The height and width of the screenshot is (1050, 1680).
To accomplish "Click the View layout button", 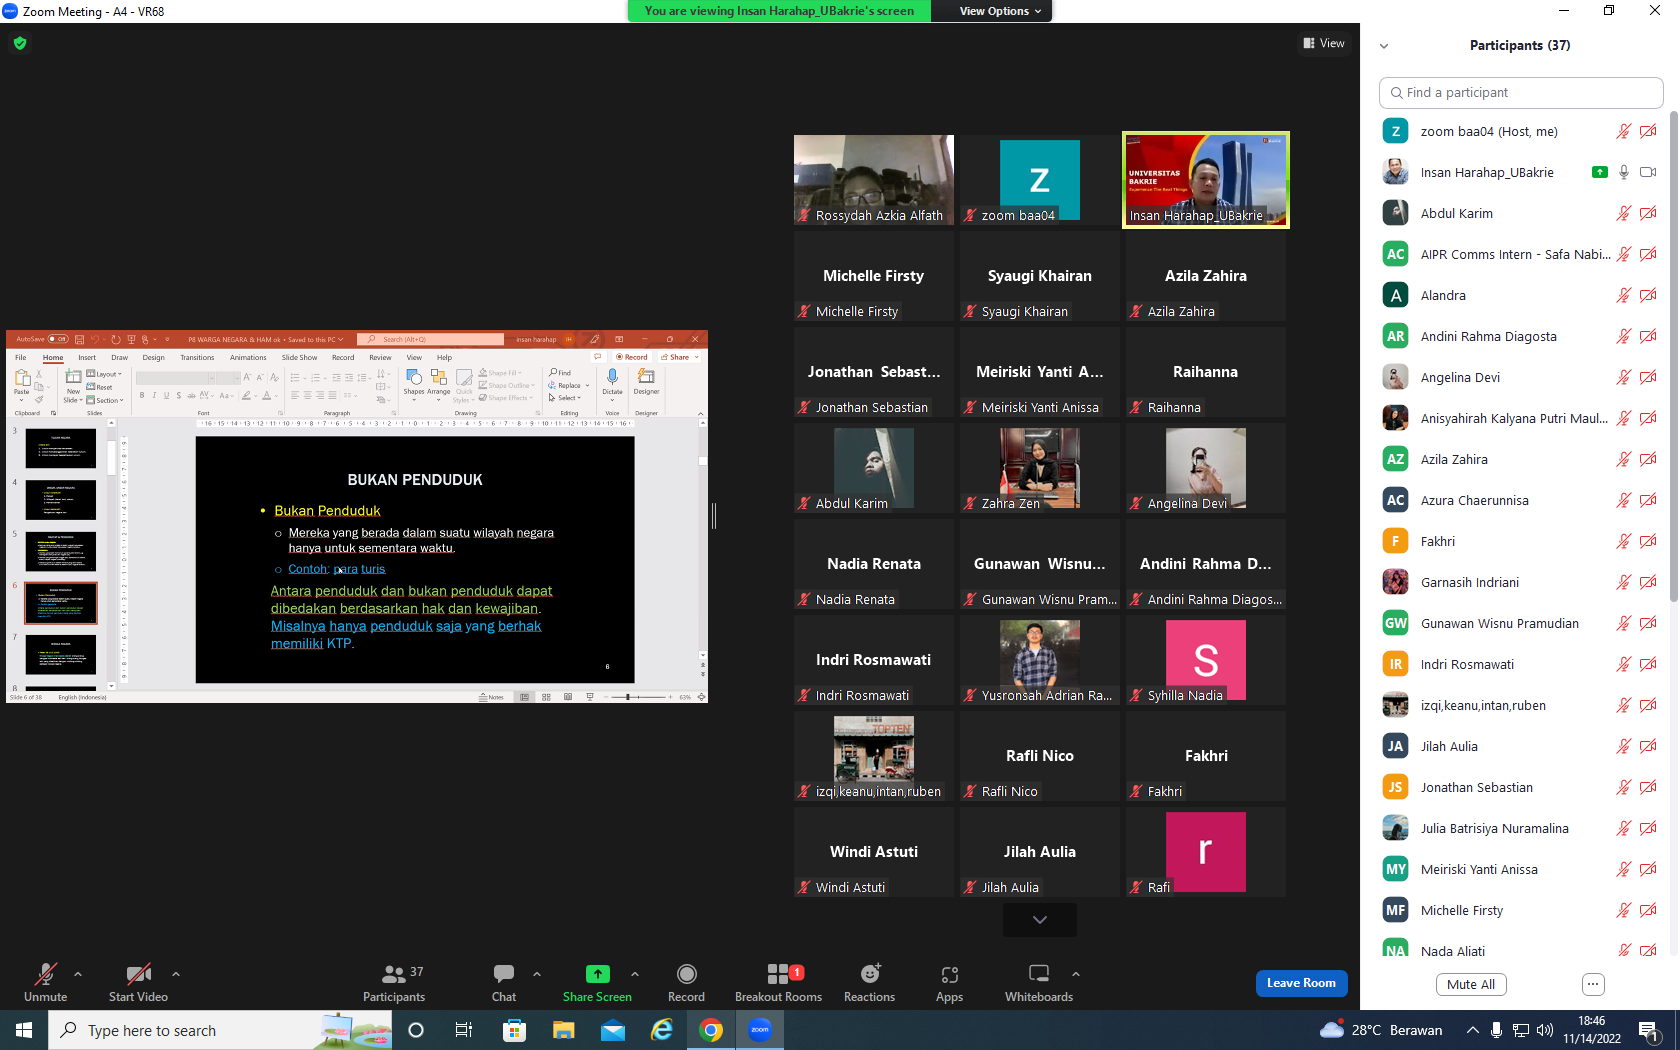I will (1324, 43).
